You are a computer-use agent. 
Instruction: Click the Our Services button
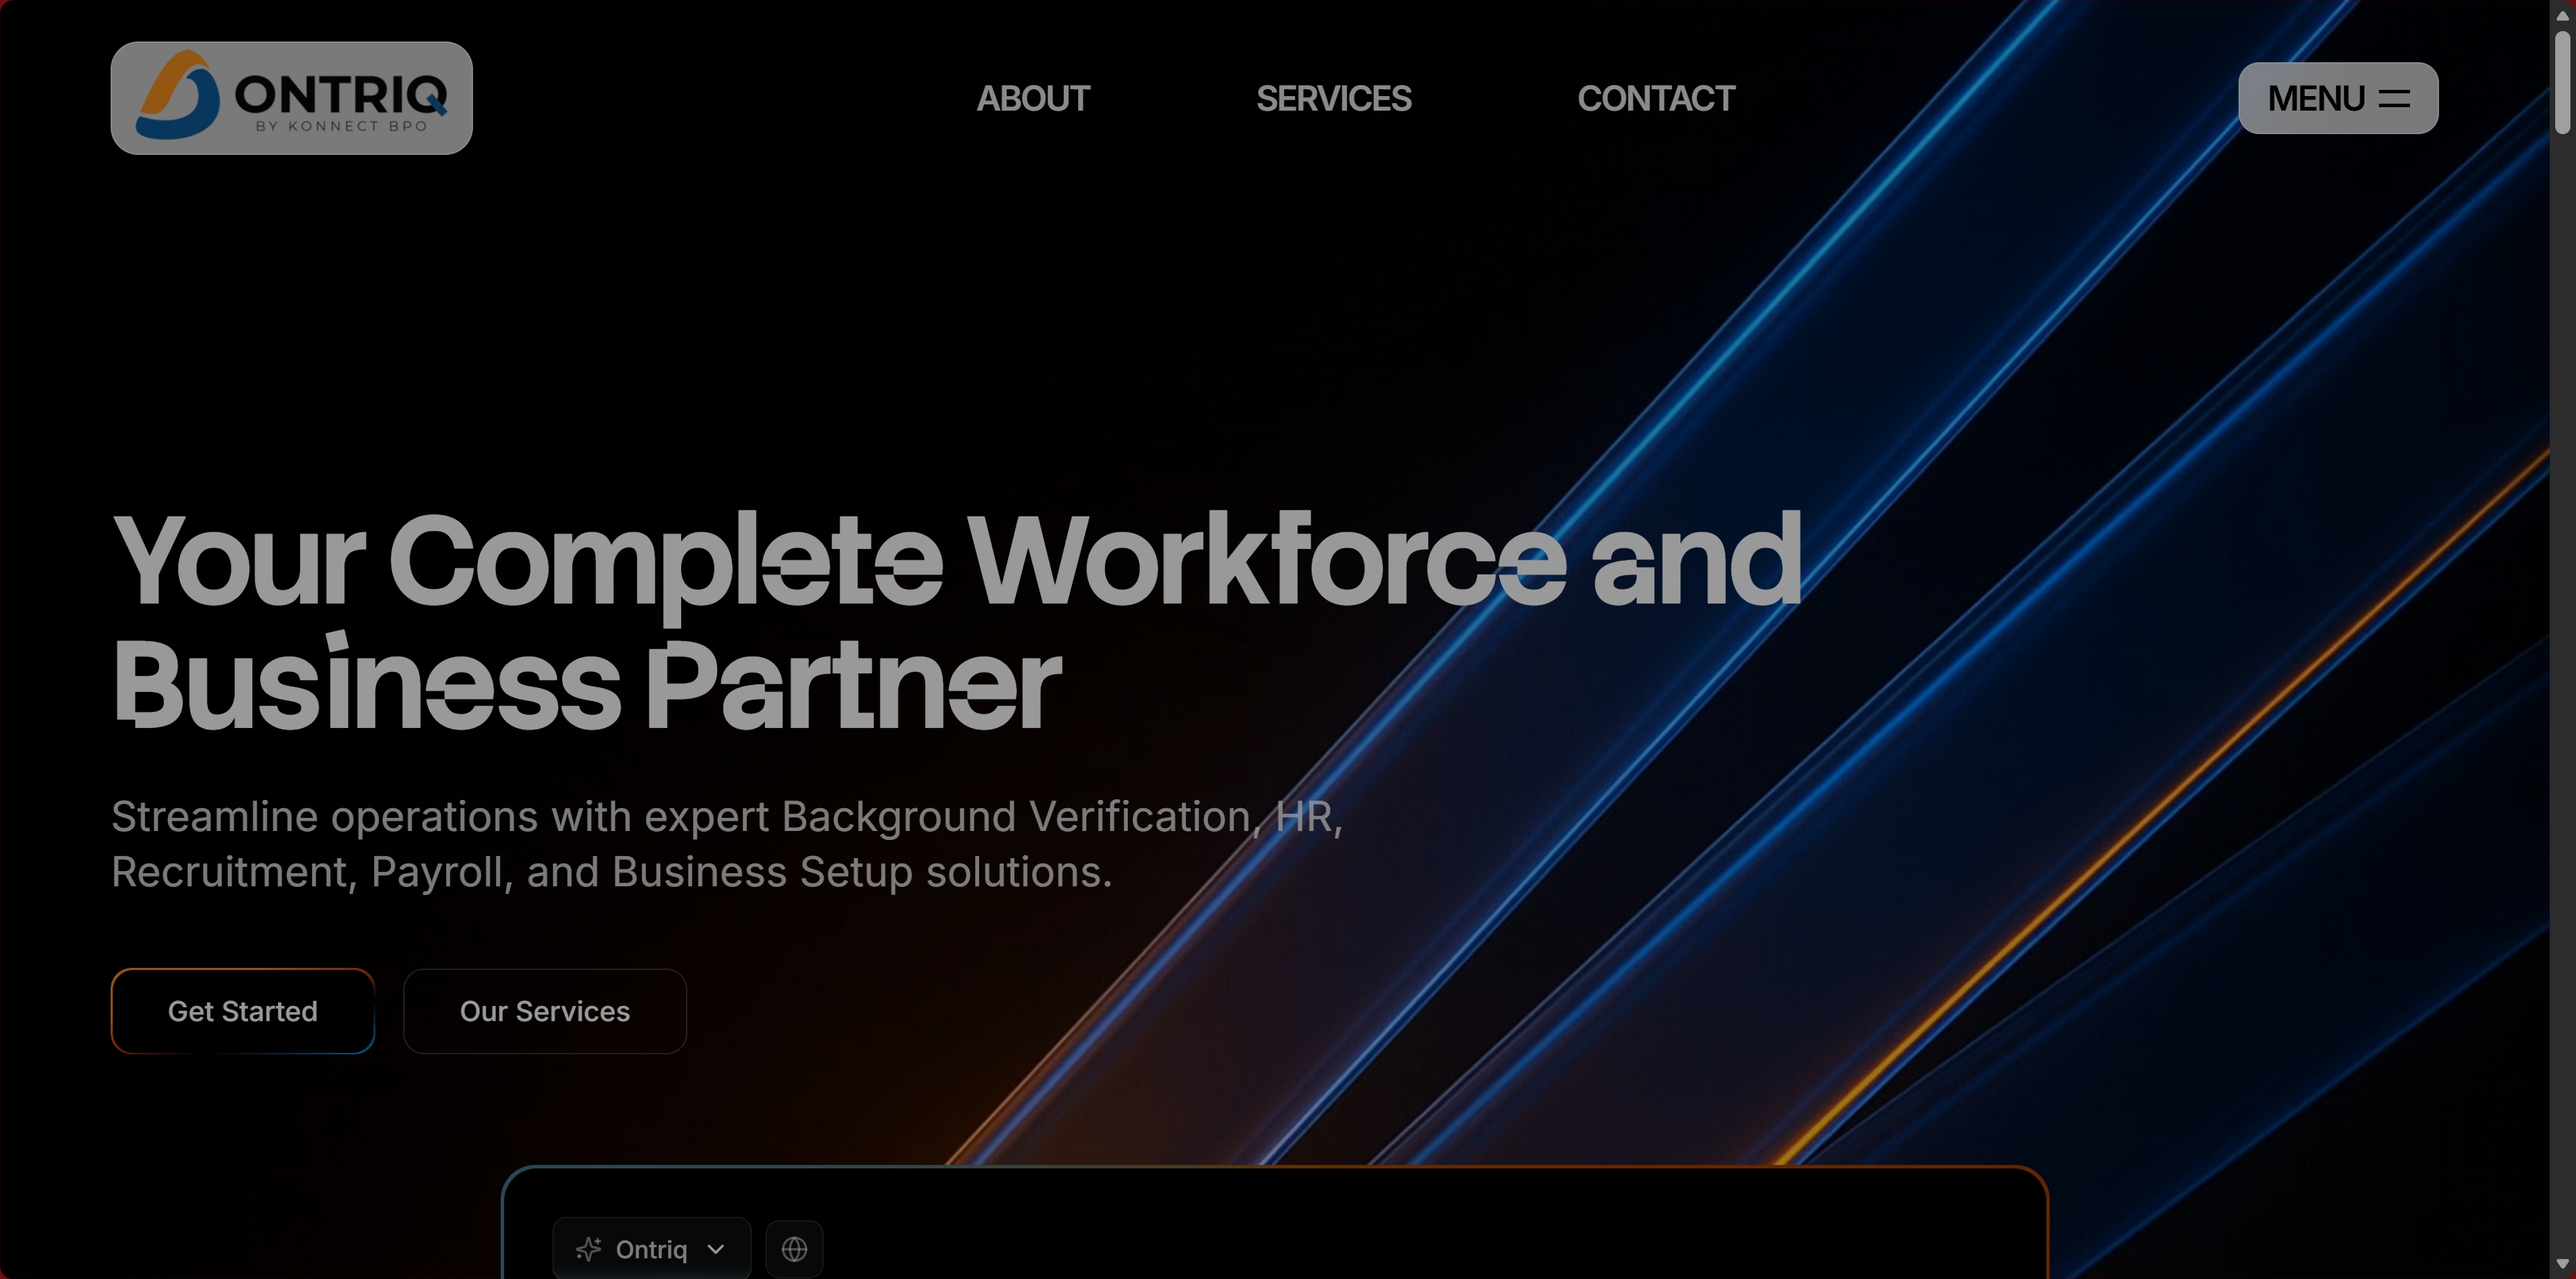tap(544, 1011)
